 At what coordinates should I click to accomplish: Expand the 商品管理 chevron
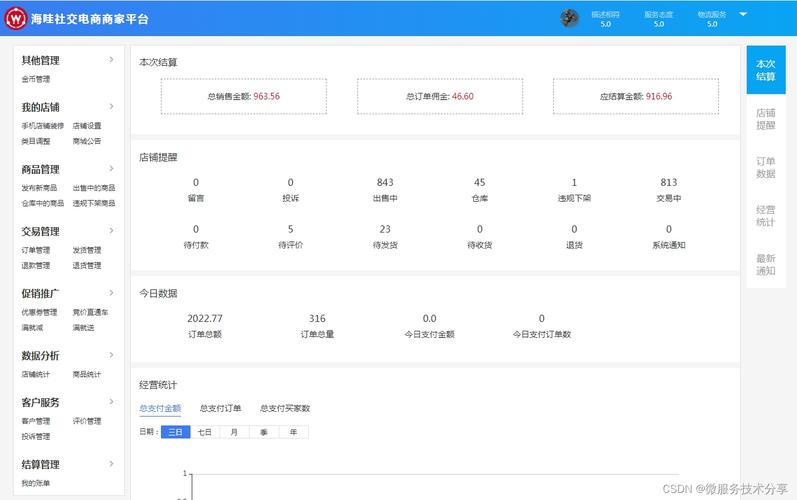pos(111,169)
